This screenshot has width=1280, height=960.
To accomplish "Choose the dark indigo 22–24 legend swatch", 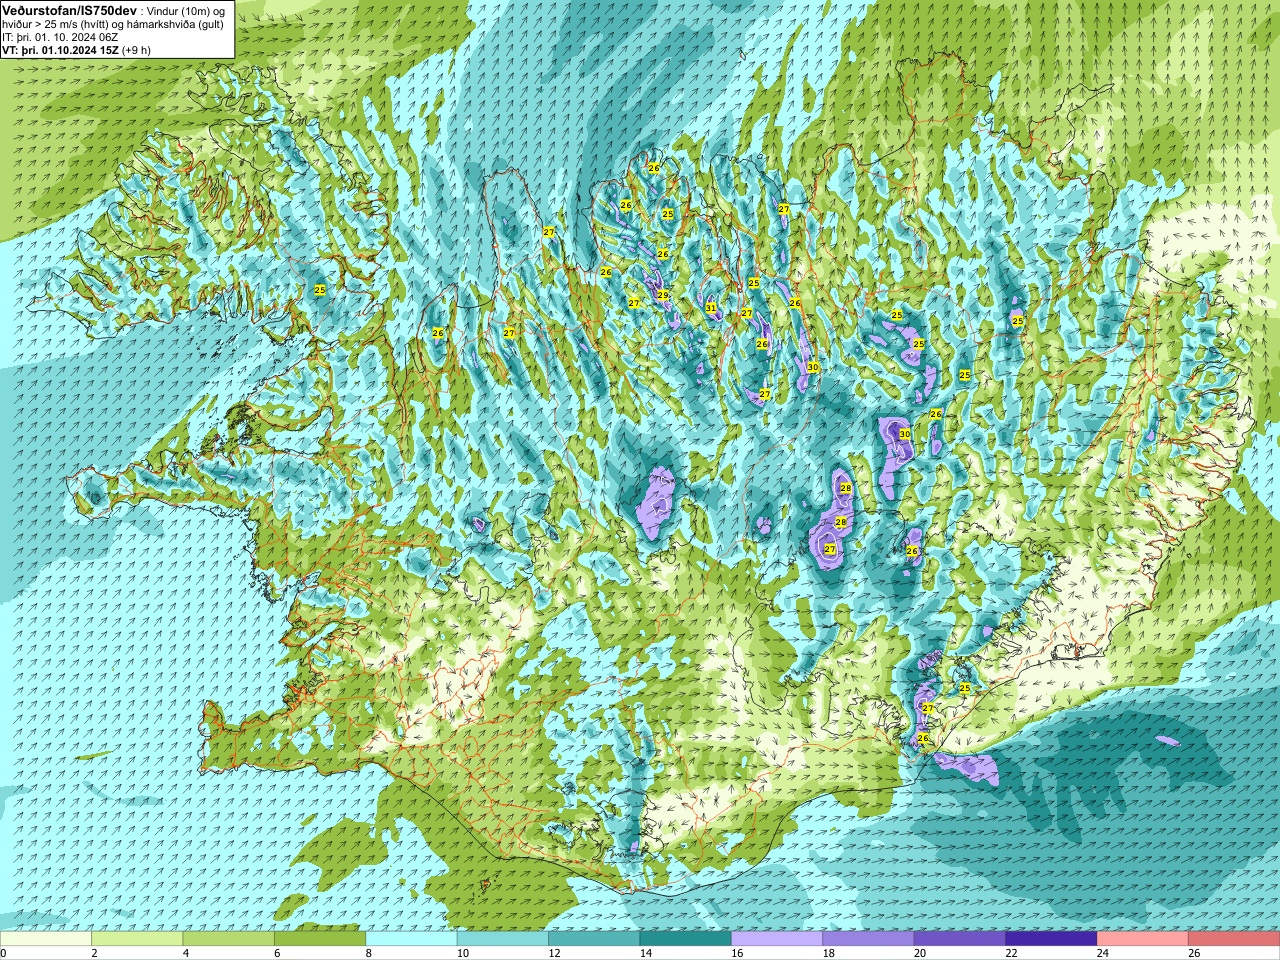I will point(1051,939).
